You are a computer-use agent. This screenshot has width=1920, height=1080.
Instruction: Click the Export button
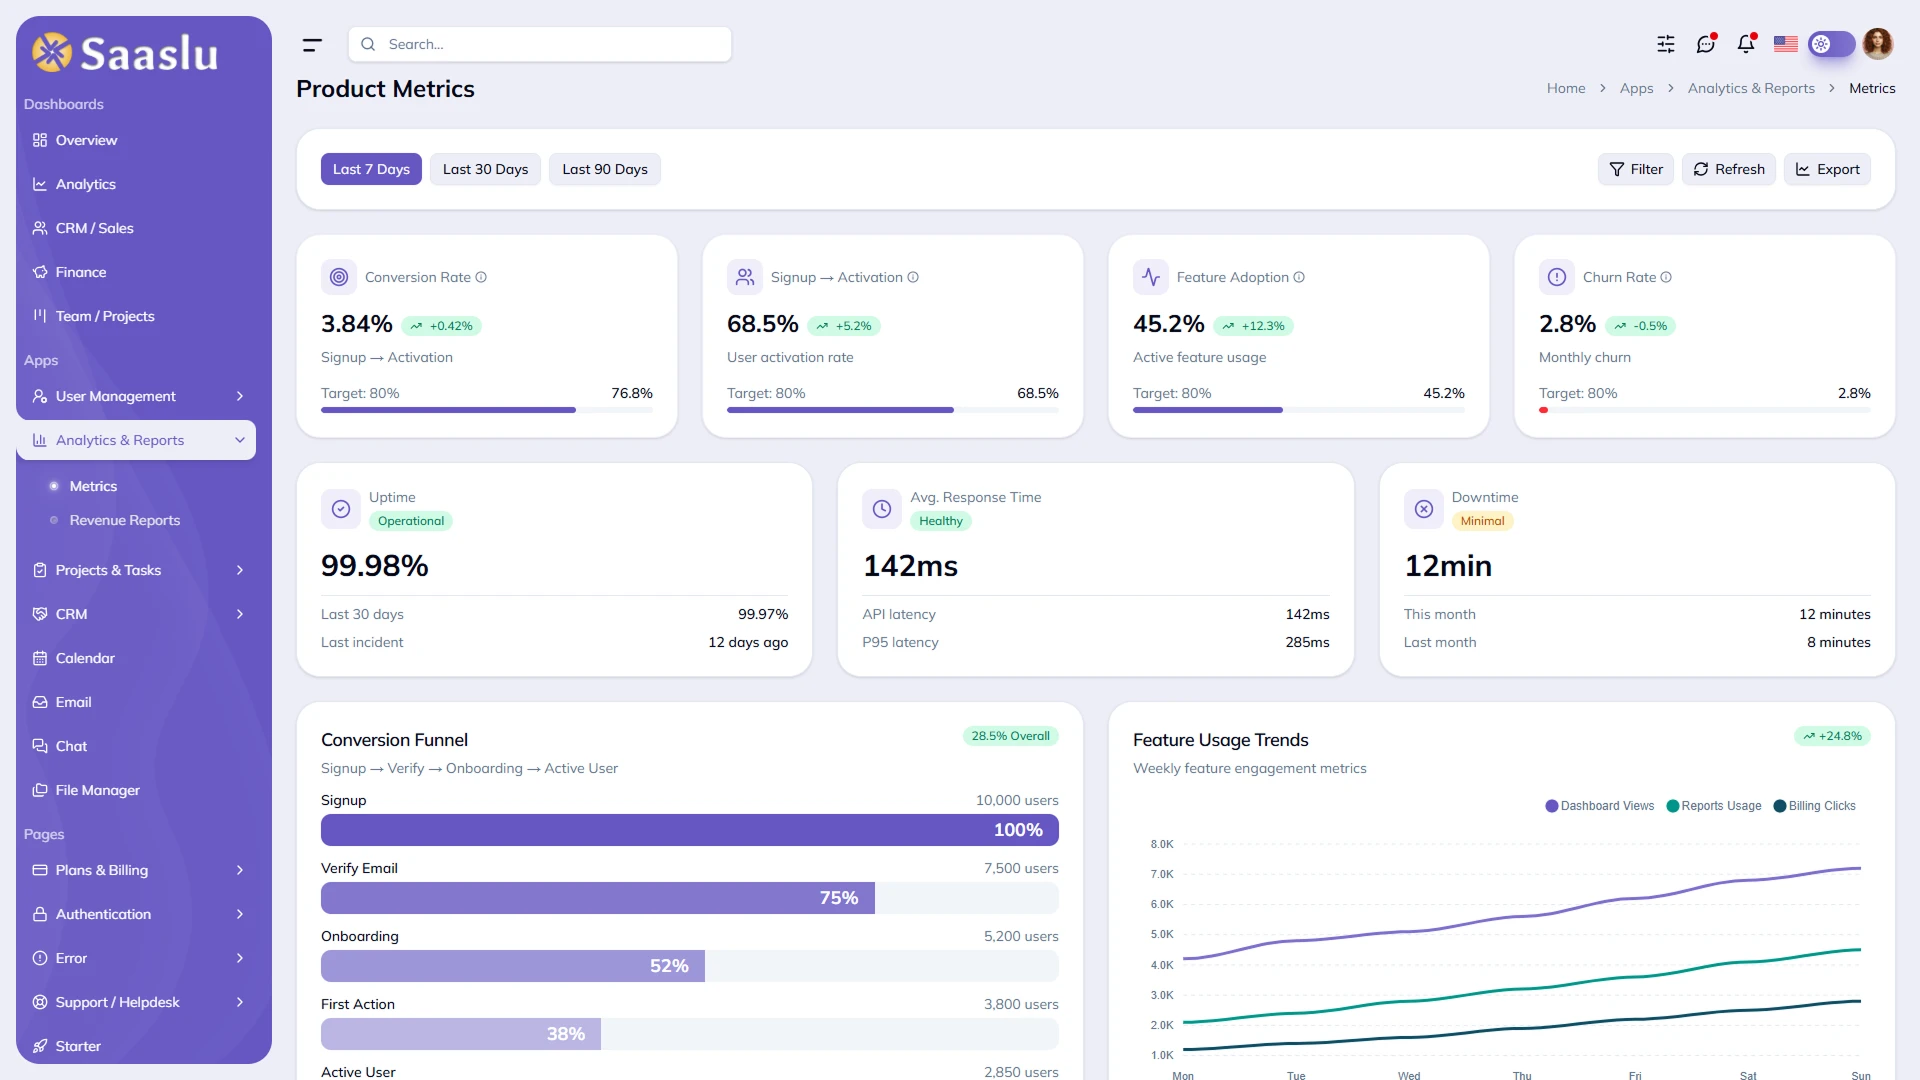(x=1827, y=169)
